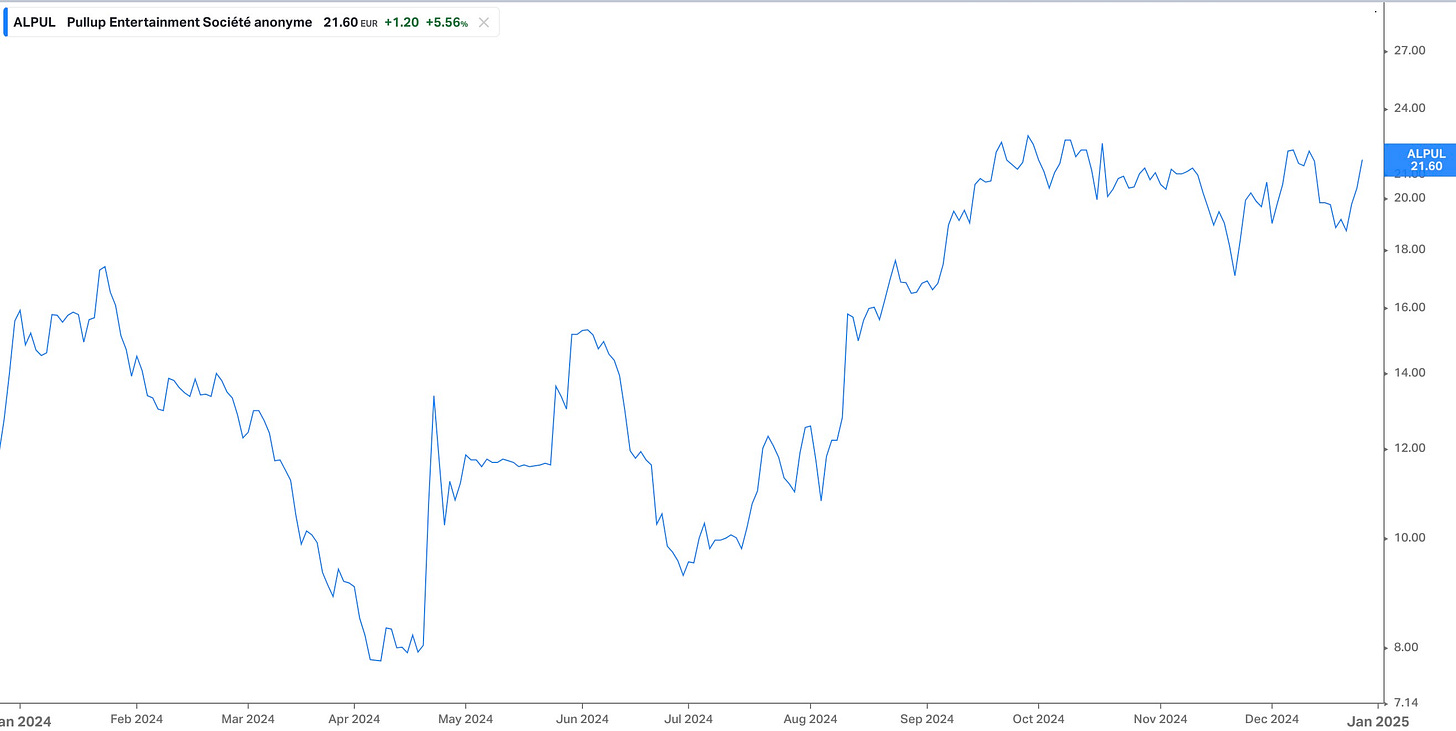Viewport: 1456px width, 731px height.
Task: Select the ALPUL ticker symbol in the legend
Action: click(34, 22)
